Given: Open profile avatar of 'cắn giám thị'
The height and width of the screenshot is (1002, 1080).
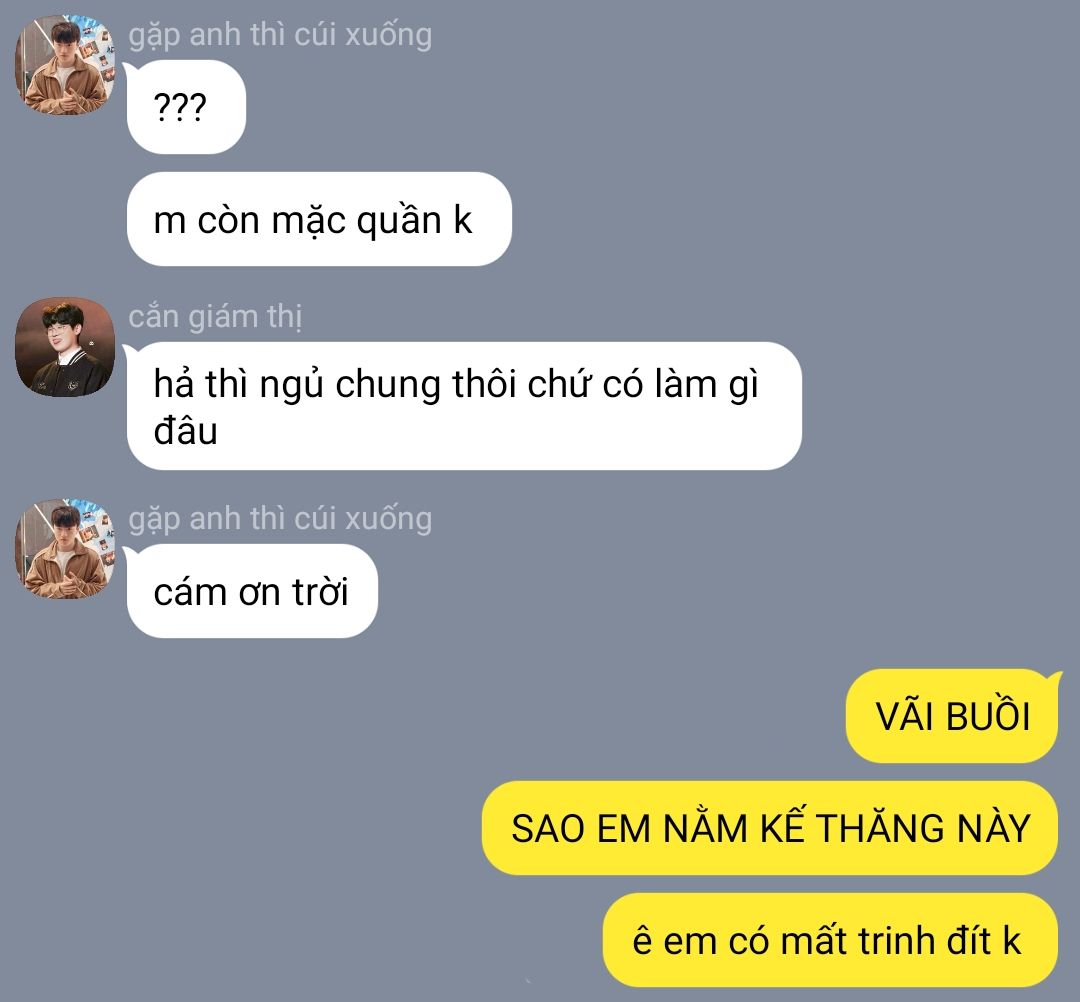Looking at the screenshot, I should [65, 347].
